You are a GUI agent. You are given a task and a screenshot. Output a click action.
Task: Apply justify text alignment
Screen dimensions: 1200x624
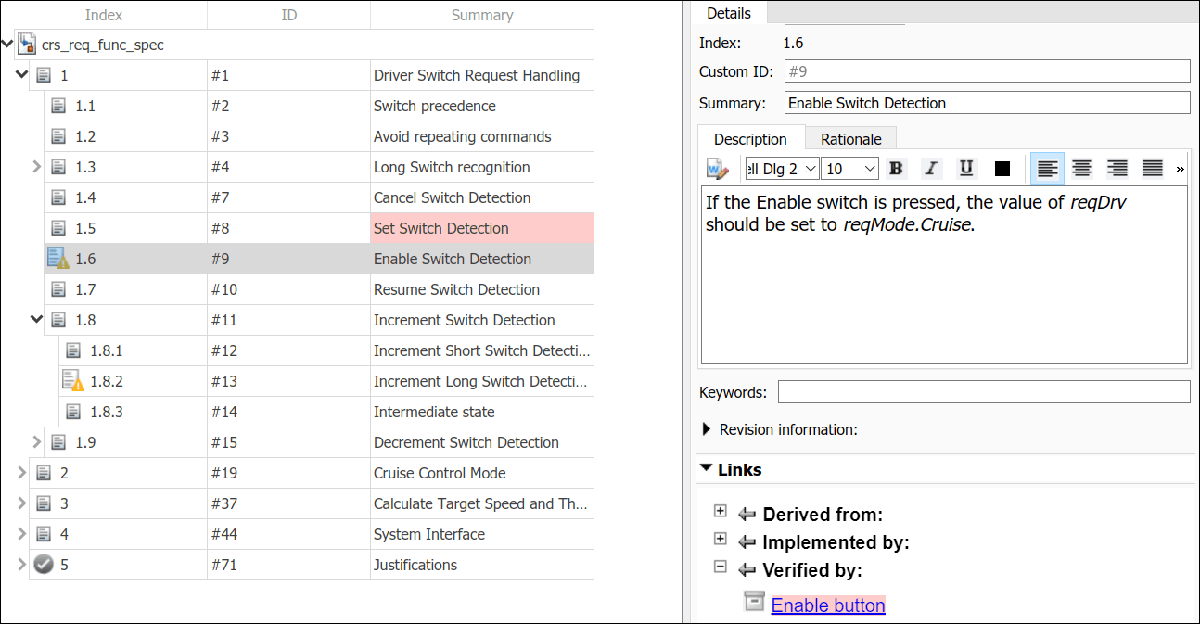1152,168
